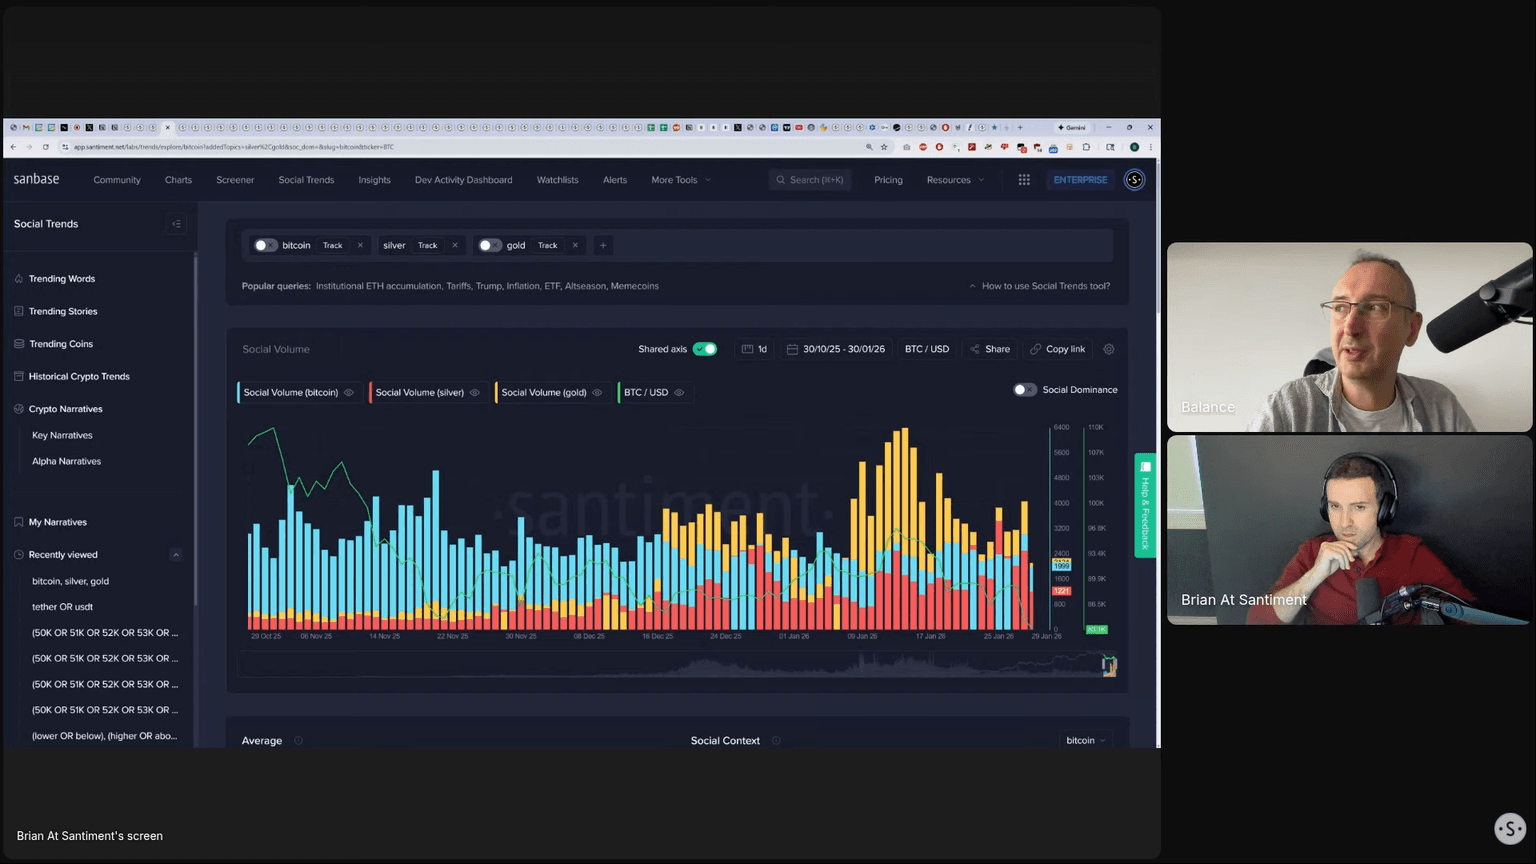The width and height of the screenshot is (1536, 864).
Task: Click the info icon next to Average
Action: pyautogui.click(x=298, y=741)
